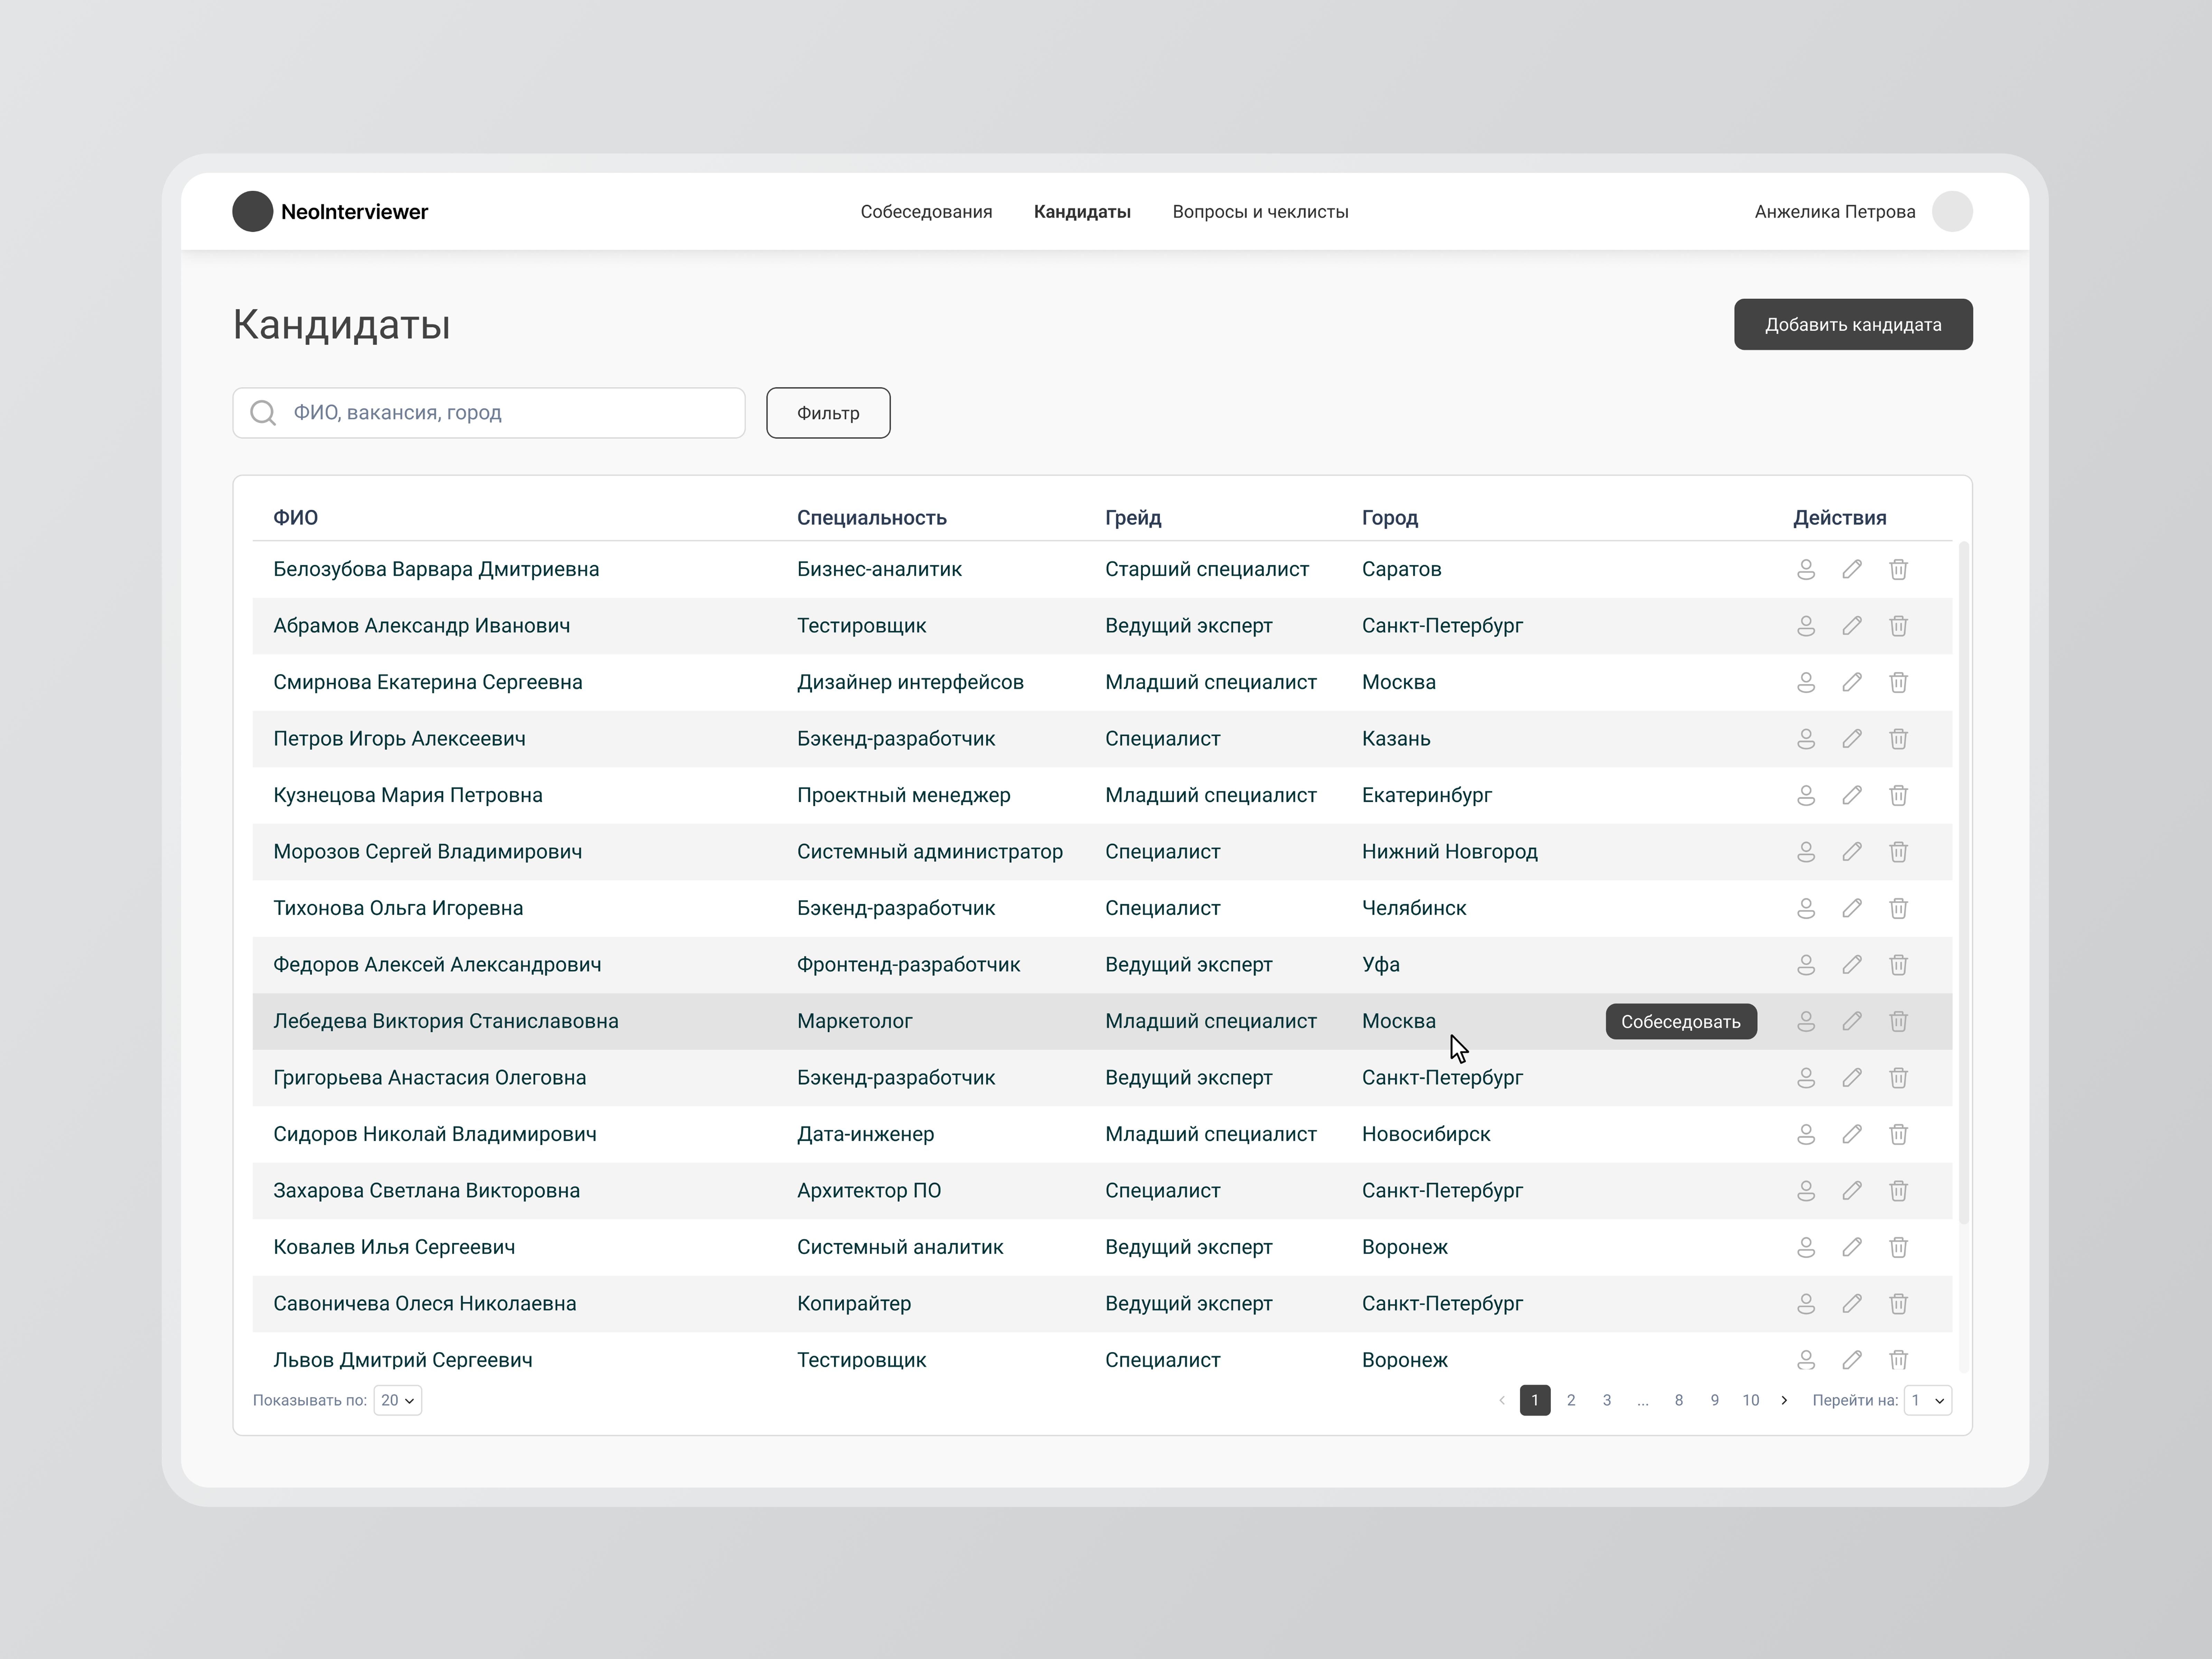The height and width of the screenshot is (1659, 2212).
Task: Go to page 2
Action: 1571,1400
